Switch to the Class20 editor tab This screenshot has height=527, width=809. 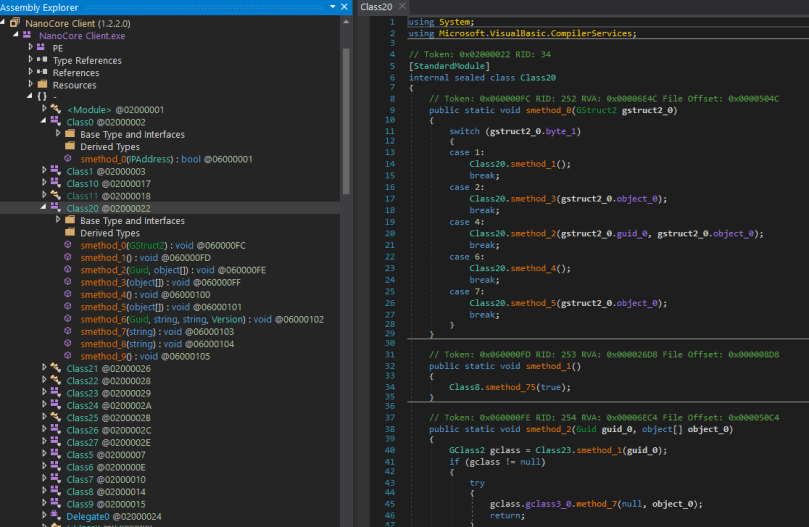376,7
